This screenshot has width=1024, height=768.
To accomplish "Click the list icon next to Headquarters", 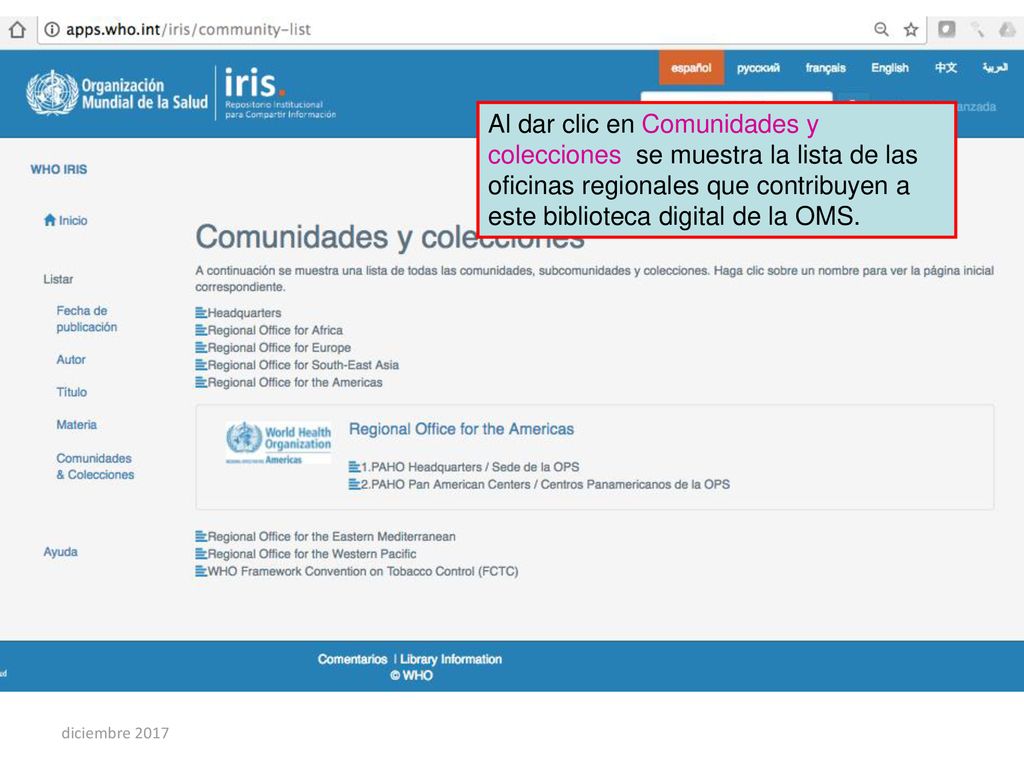I will click(x=200, y=313).
